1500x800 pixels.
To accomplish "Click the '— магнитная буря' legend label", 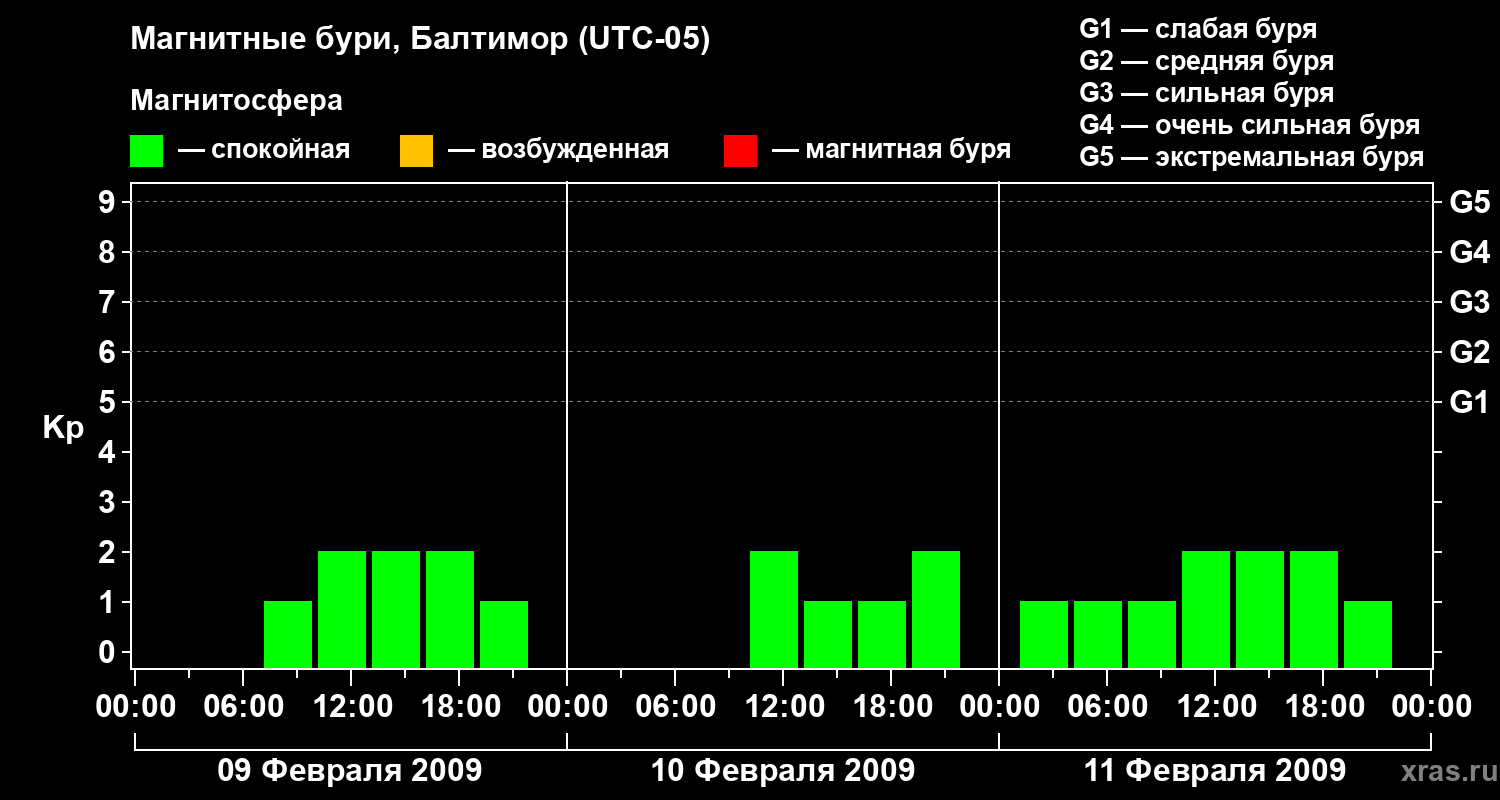I will click(x=891, y=151).
